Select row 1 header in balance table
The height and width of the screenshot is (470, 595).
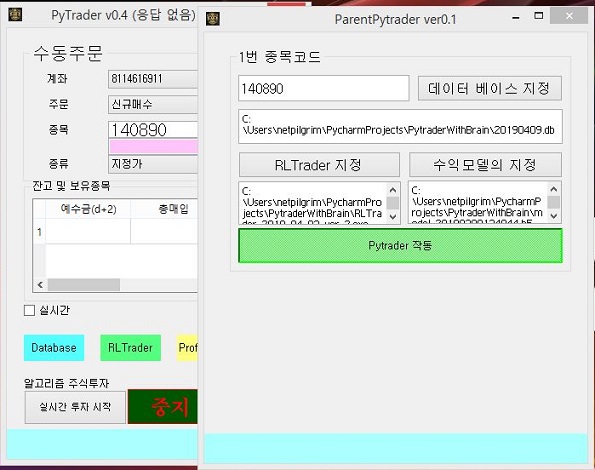(x=39, y=231)
